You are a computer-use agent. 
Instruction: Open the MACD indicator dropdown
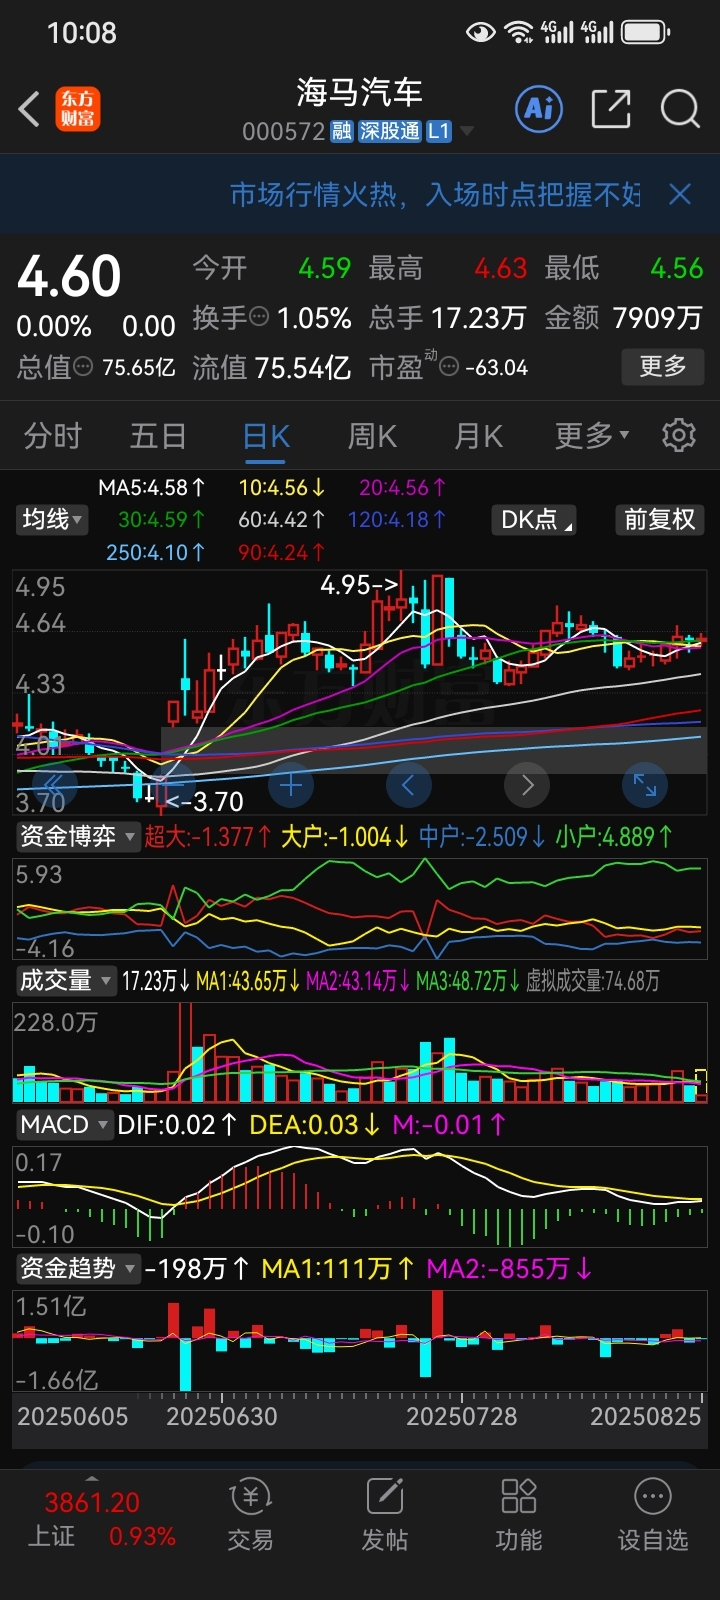pos(63,1125)
